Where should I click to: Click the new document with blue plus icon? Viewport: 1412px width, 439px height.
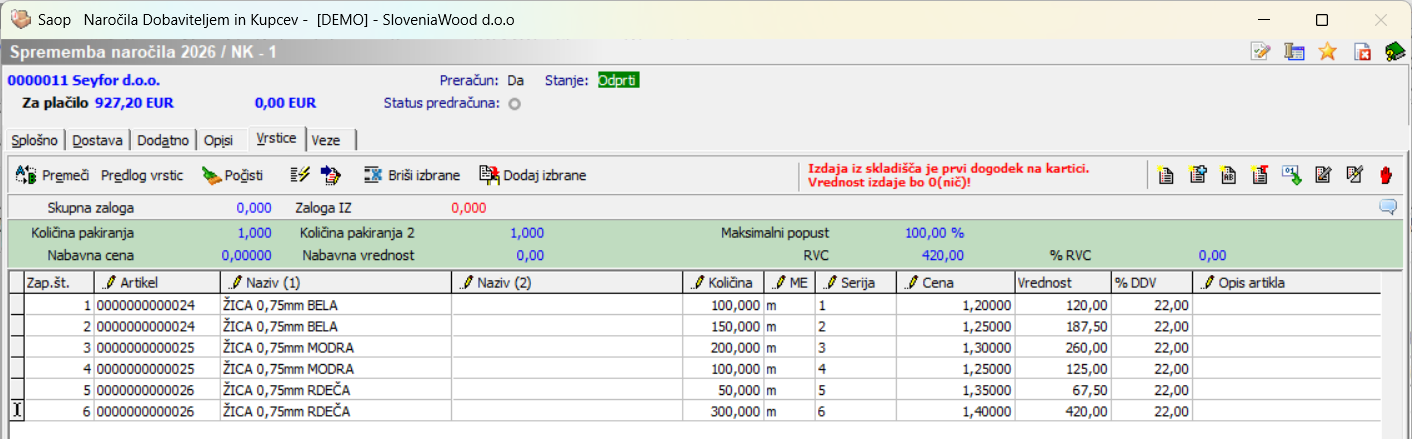pyautogui.click(x=1197, y=175)
